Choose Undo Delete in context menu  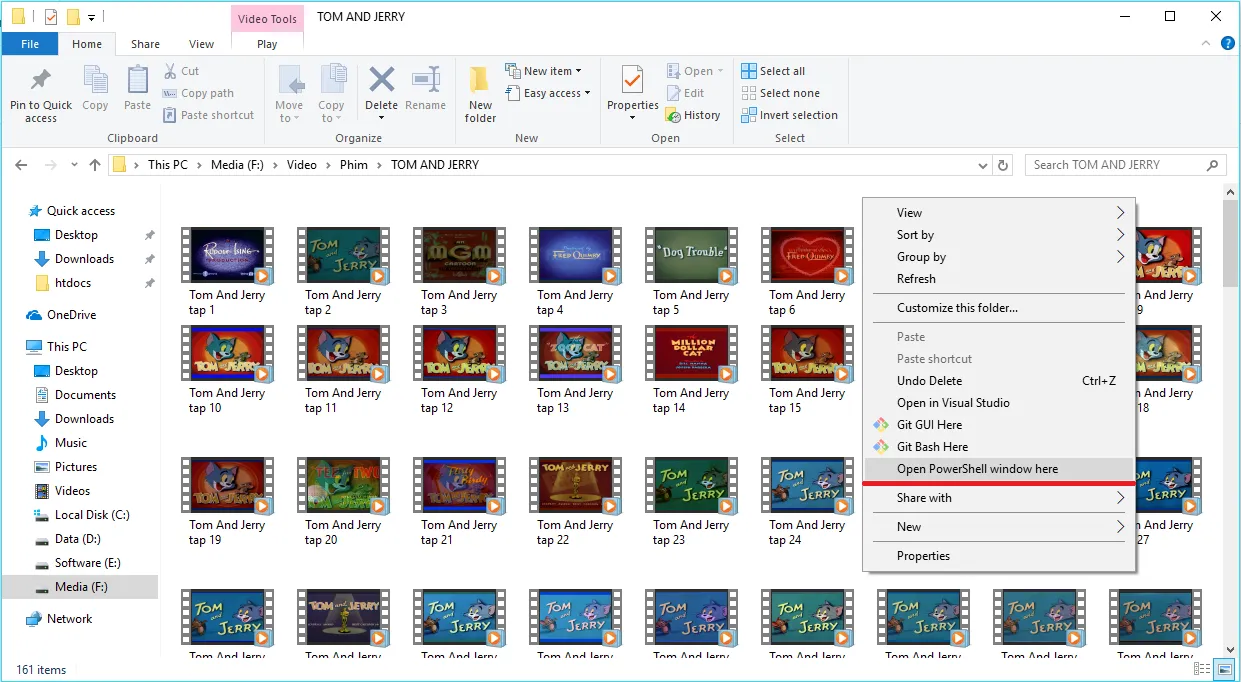pyautogui.click(x=999, y=381)
